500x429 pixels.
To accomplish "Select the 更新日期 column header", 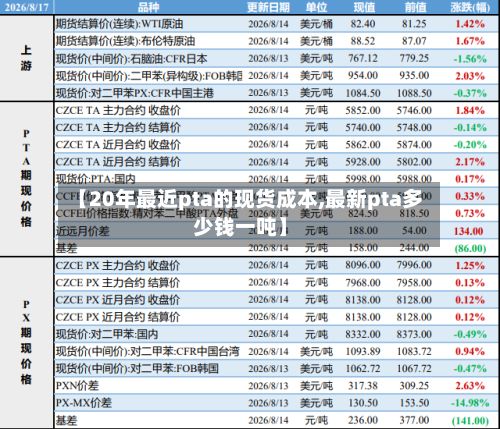I will [x=268, y=7].
